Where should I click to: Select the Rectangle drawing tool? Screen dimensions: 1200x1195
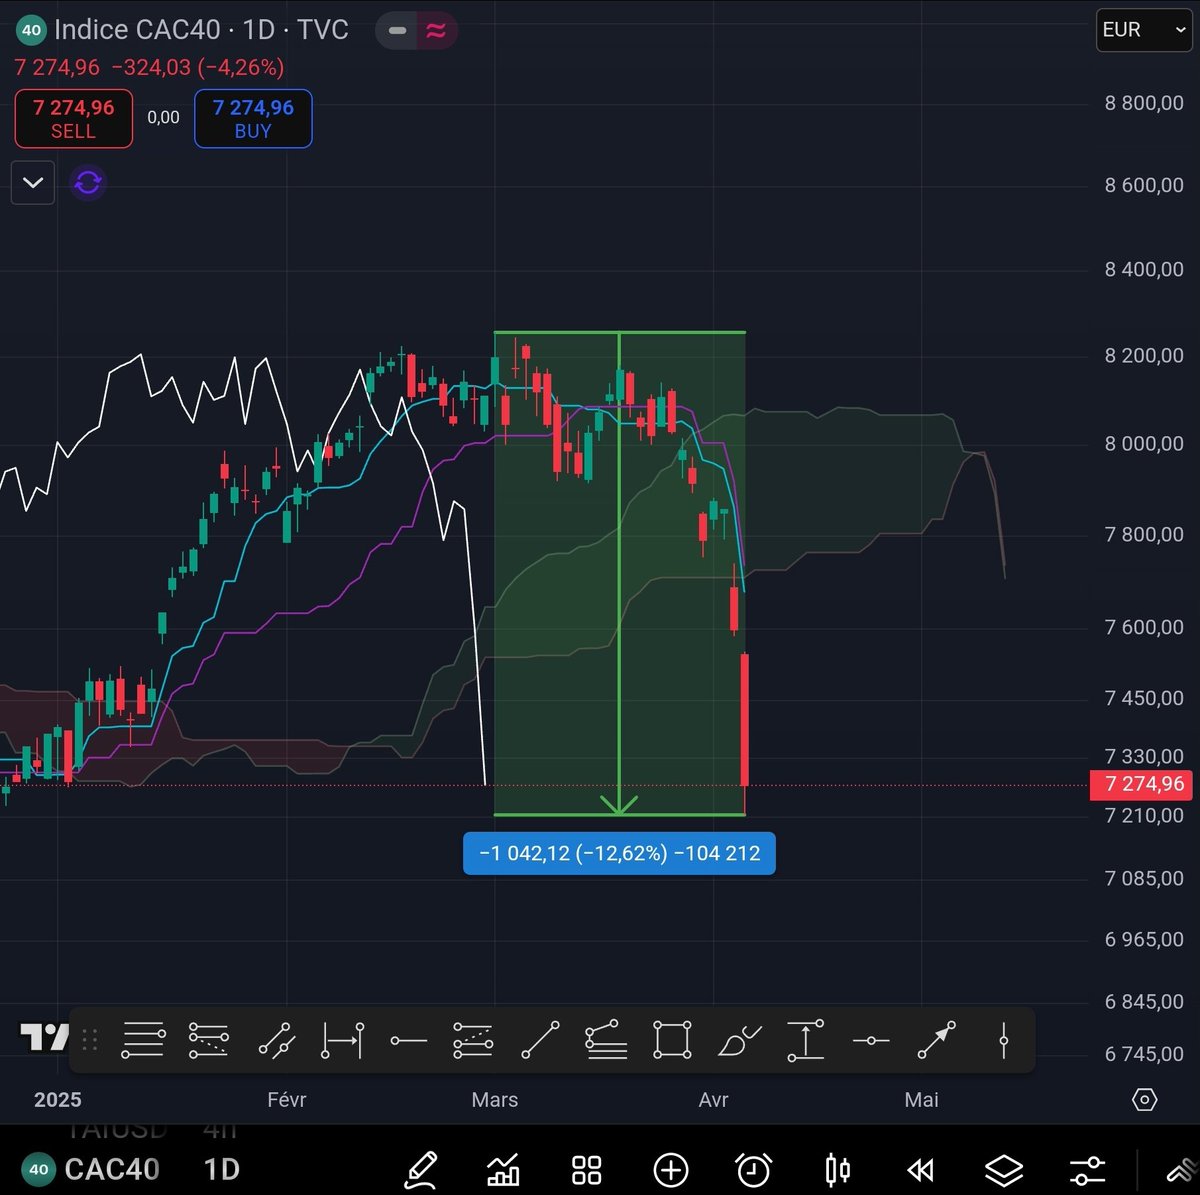tap(671, 1040)
